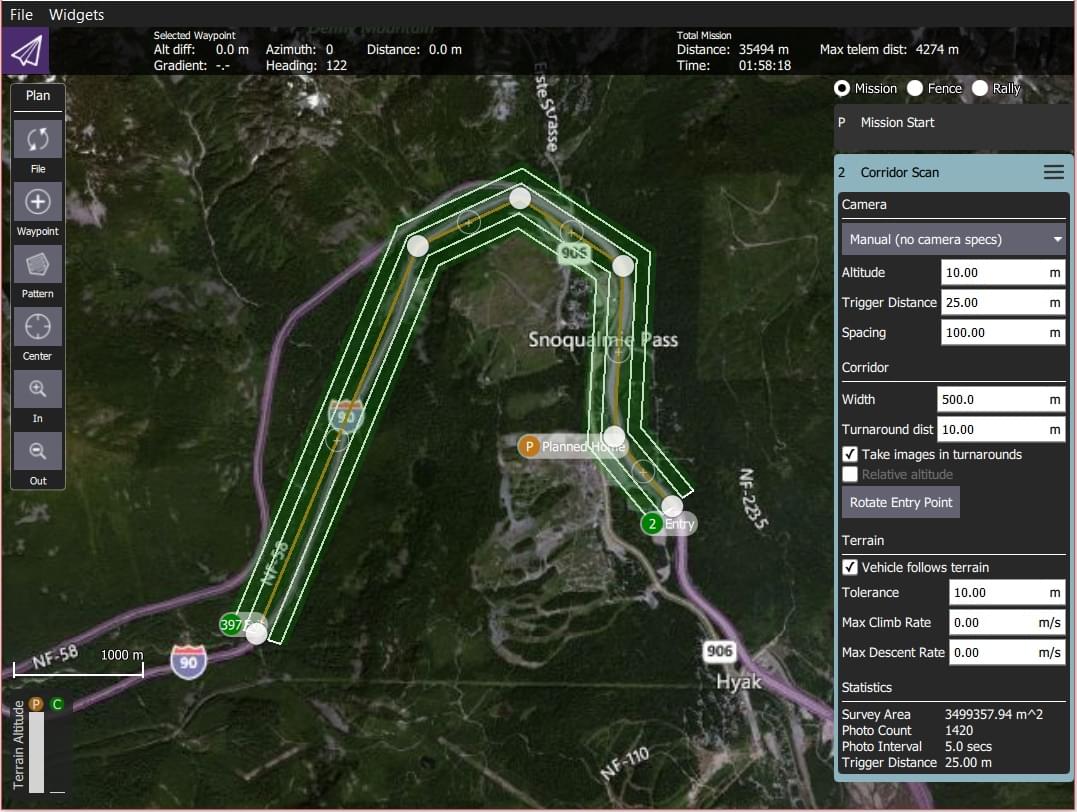
Task: Select the Rally radio button
Action: 979,88
